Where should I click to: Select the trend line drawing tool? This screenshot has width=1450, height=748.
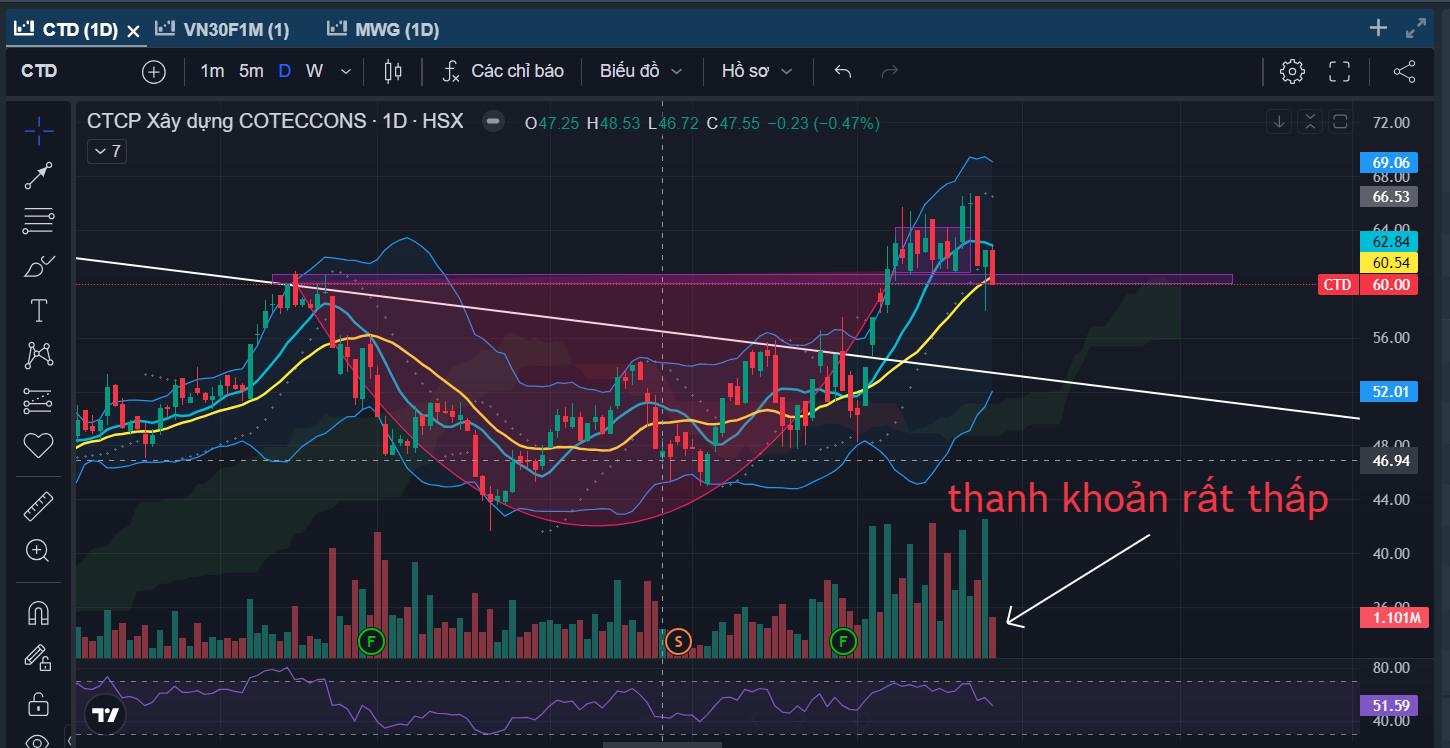[x=39, y=175]
